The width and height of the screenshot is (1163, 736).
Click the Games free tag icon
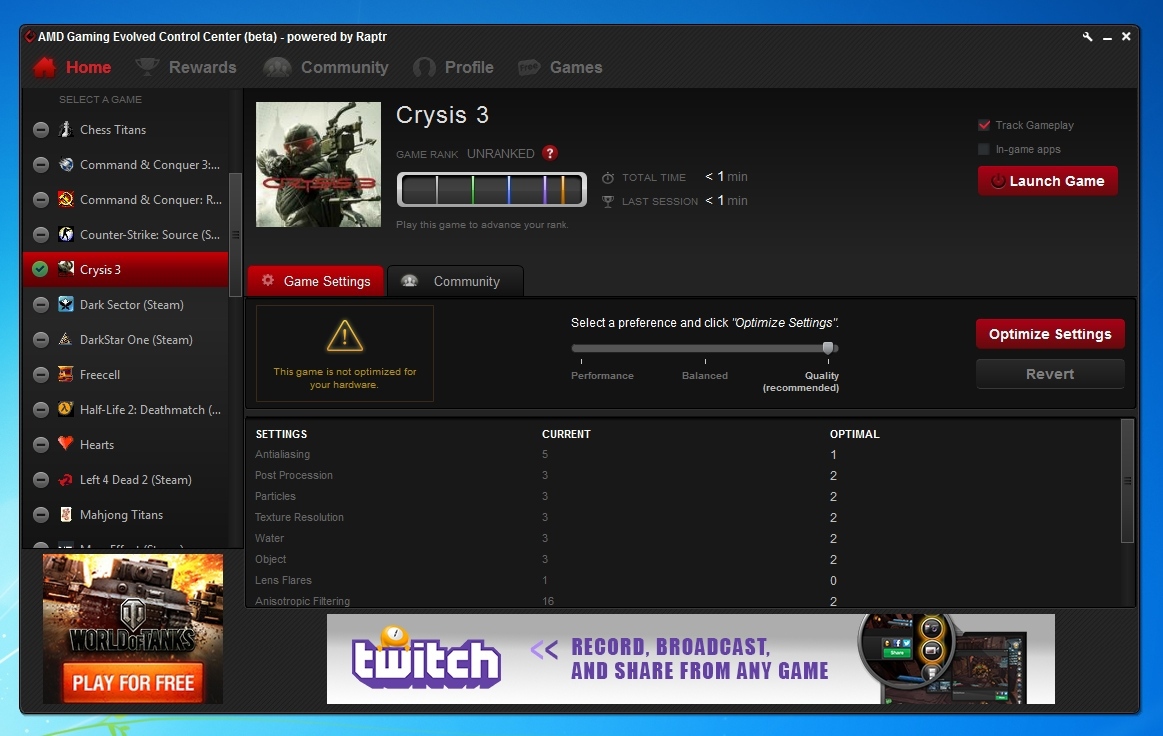click(529, 68)
